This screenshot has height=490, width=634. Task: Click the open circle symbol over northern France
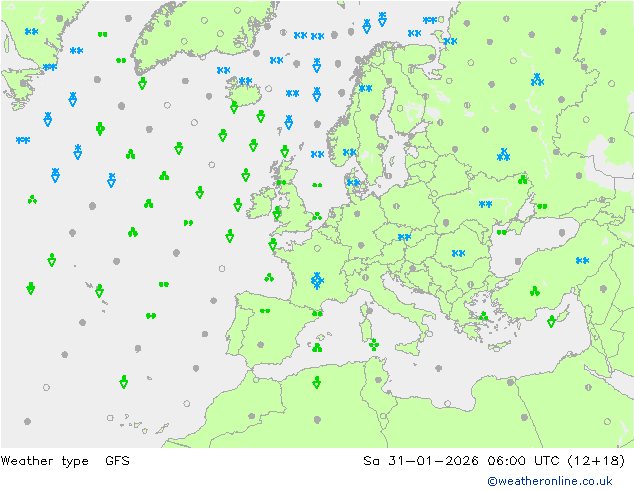(x=318, y=248)
